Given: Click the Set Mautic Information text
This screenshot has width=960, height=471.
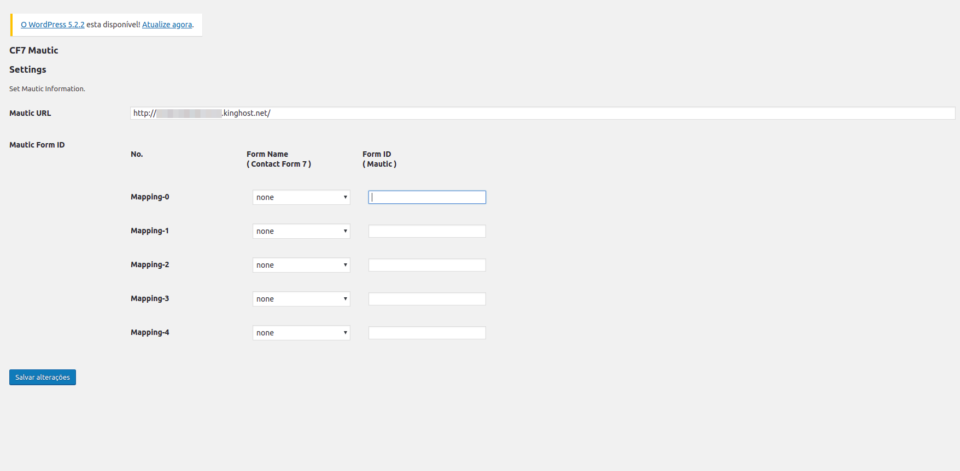Looking at the screenshot, I should (47, 89).
